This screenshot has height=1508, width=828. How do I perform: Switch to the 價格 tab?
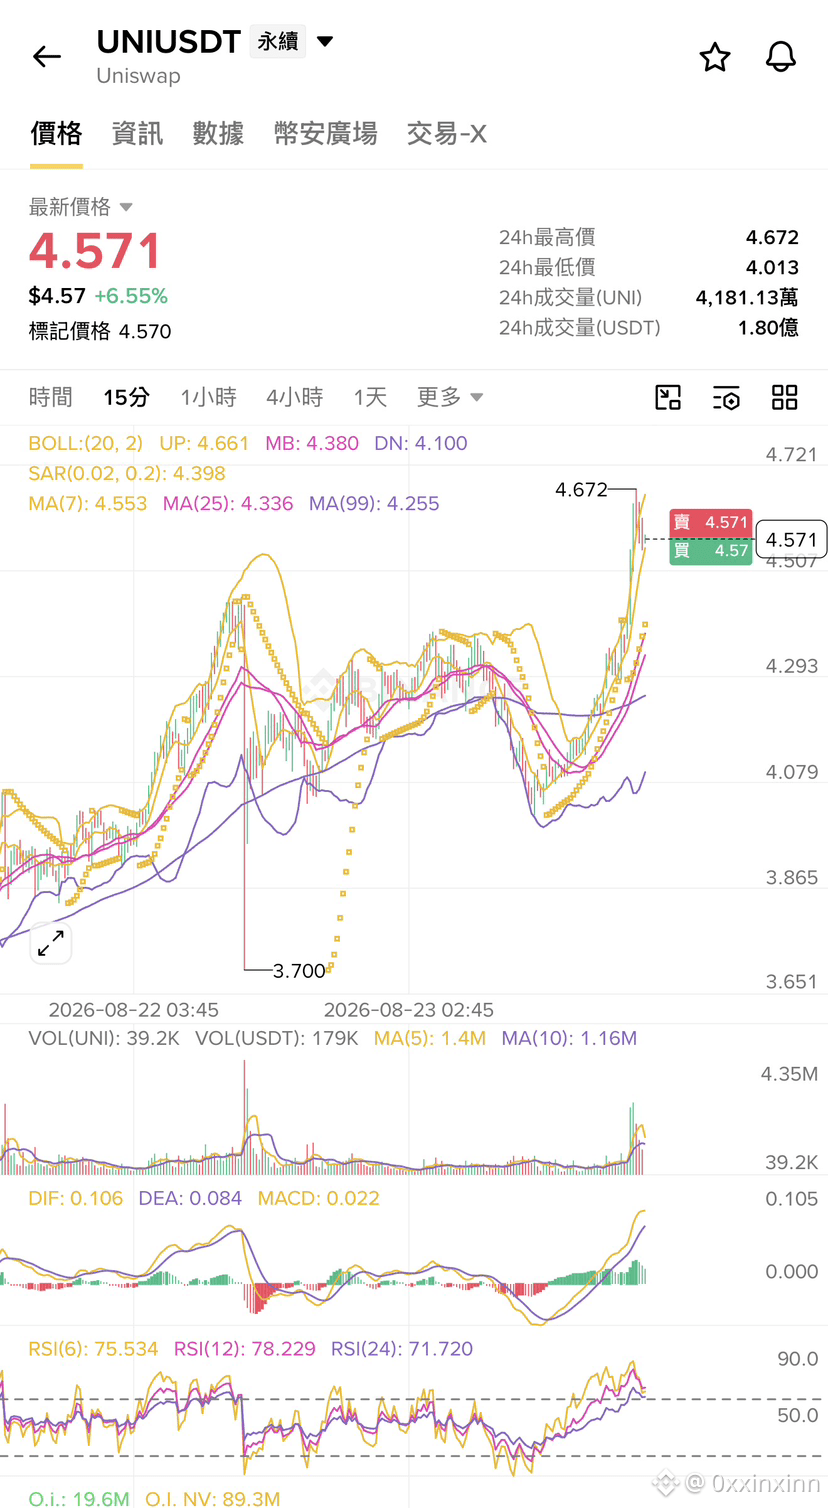coord(56,133)
